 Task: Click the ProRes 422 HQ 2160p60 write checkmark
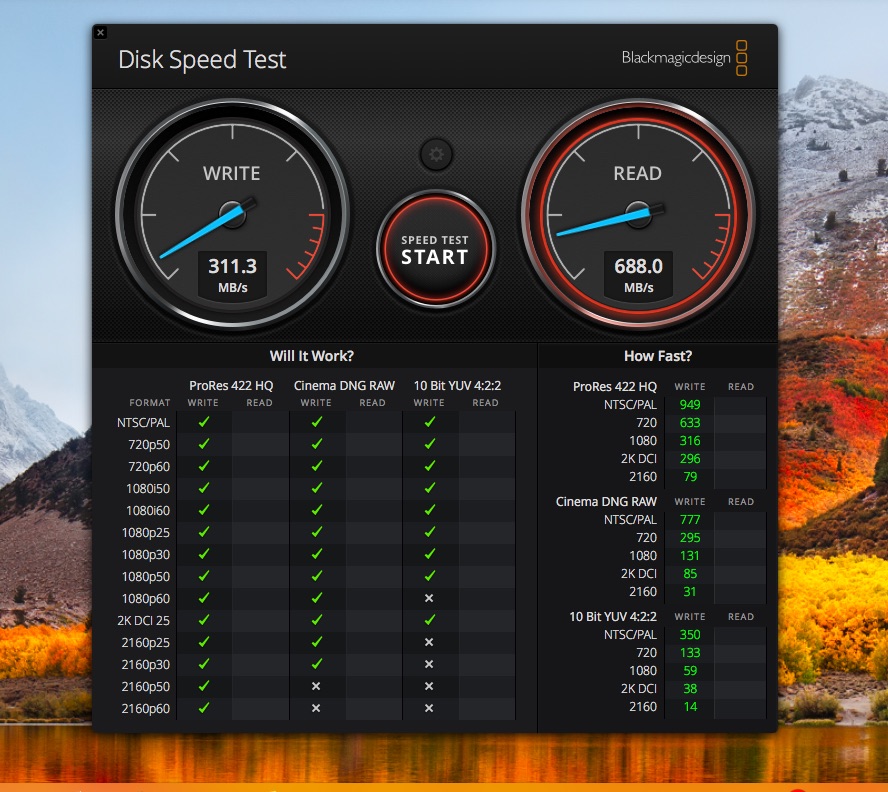coord(204,708)
